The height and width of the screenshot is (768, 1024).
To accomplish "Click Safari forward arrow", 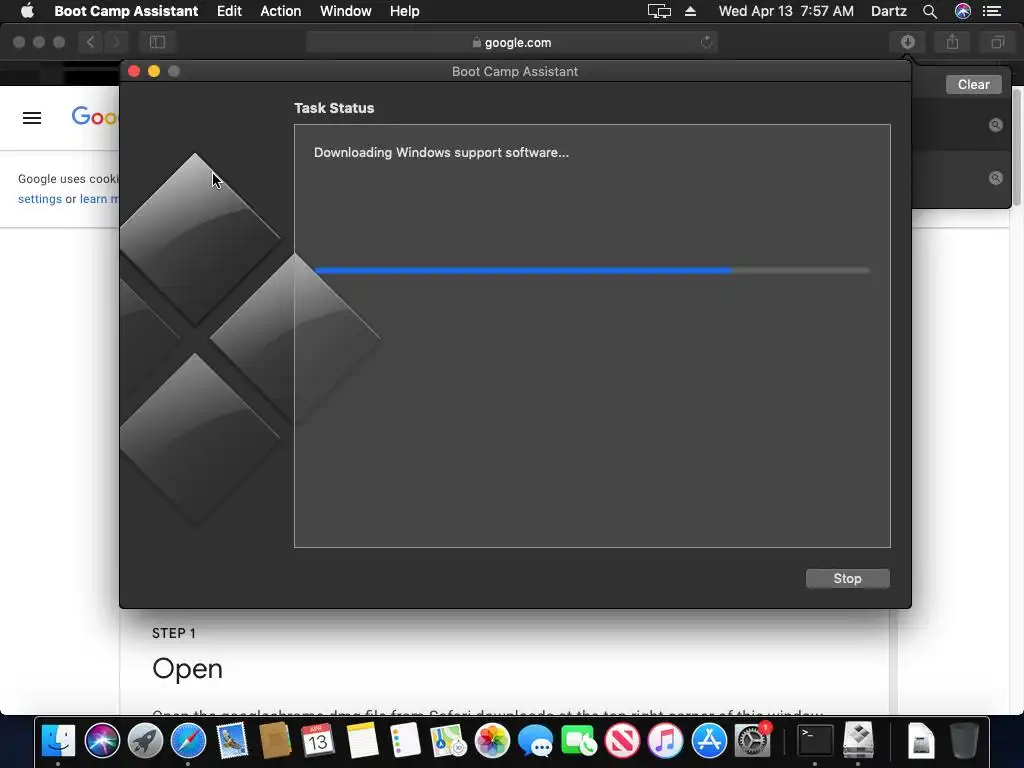I will 116,42.
